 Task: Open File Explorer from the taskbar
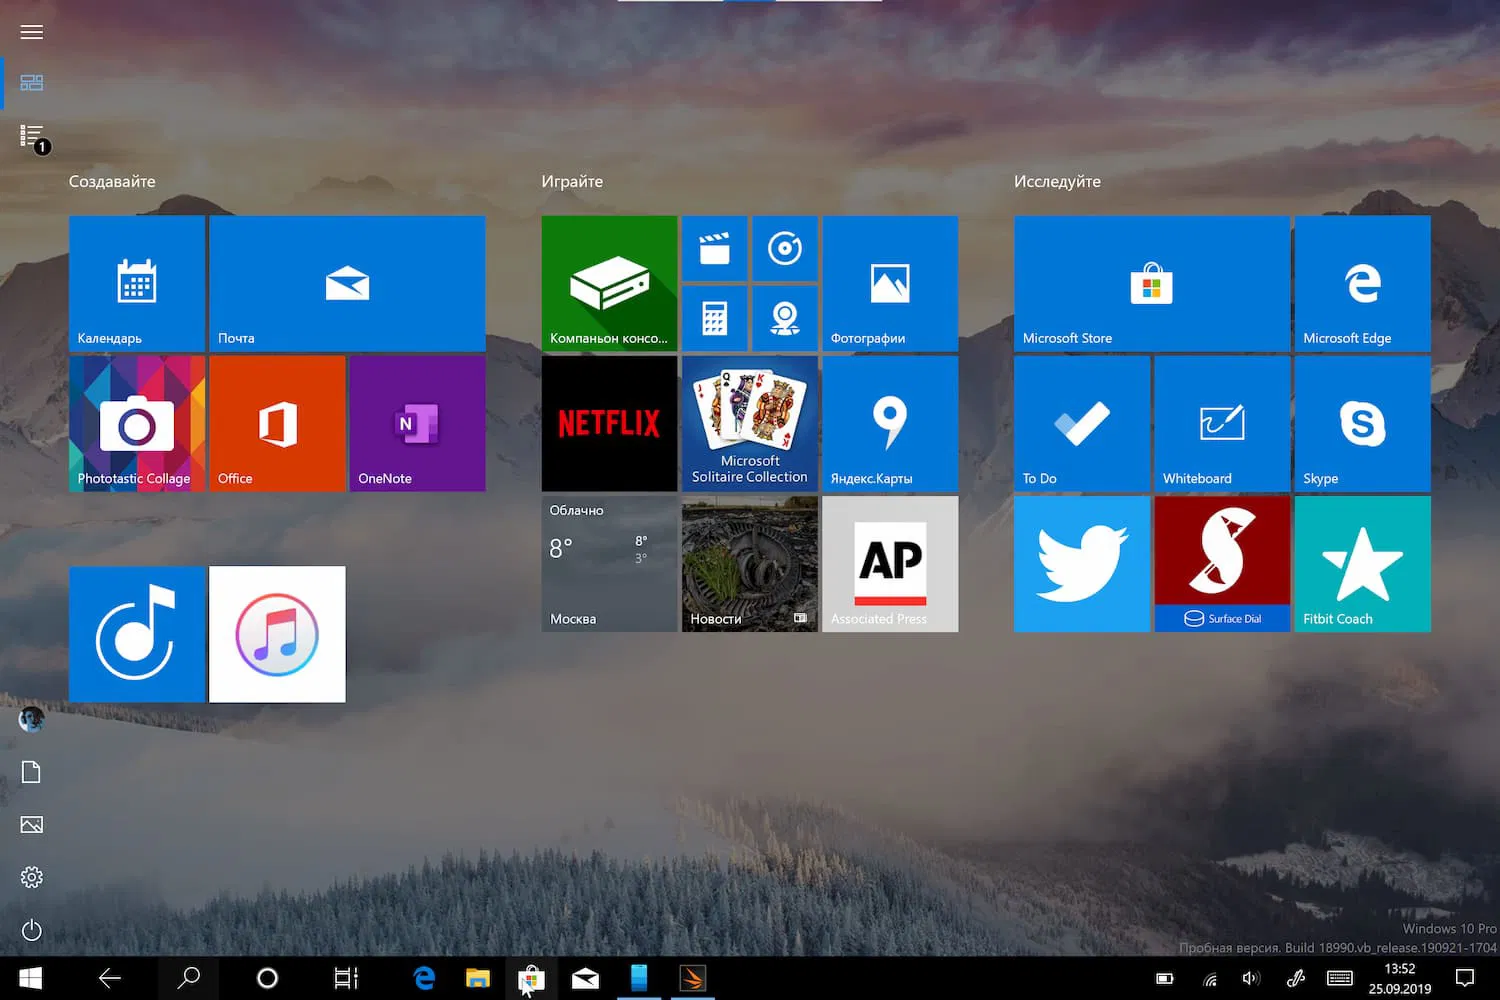(x=477, y=978)
